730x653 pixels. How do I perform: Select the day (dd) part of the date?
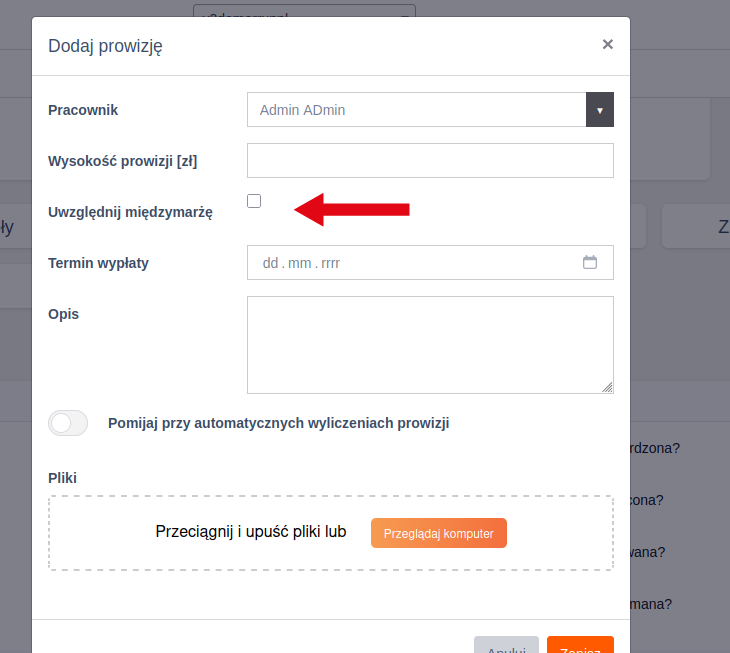tap(270, 263)
